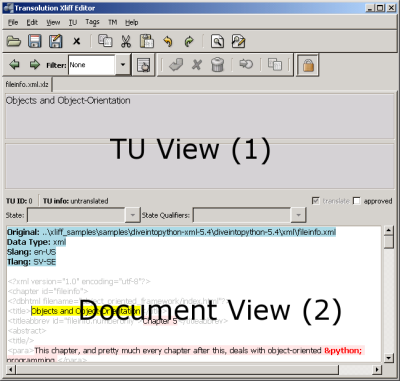Minimize the Transolution Xliff Editor window
Screen dimensions: 400x381
(x=370, y=8)
